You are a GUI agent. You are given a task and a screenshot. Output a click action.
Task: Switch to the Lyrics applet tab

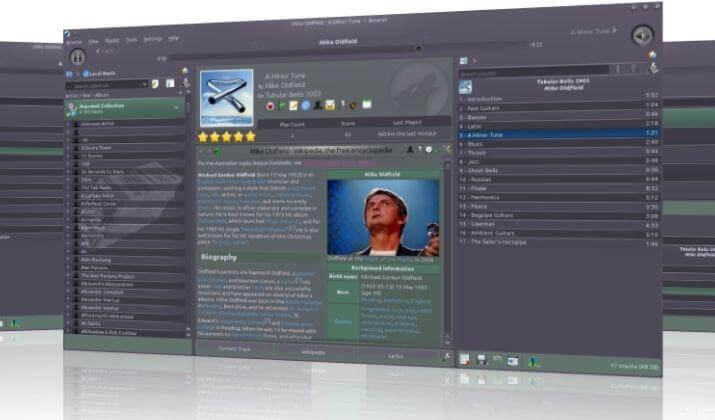click(x=395, y=356)
